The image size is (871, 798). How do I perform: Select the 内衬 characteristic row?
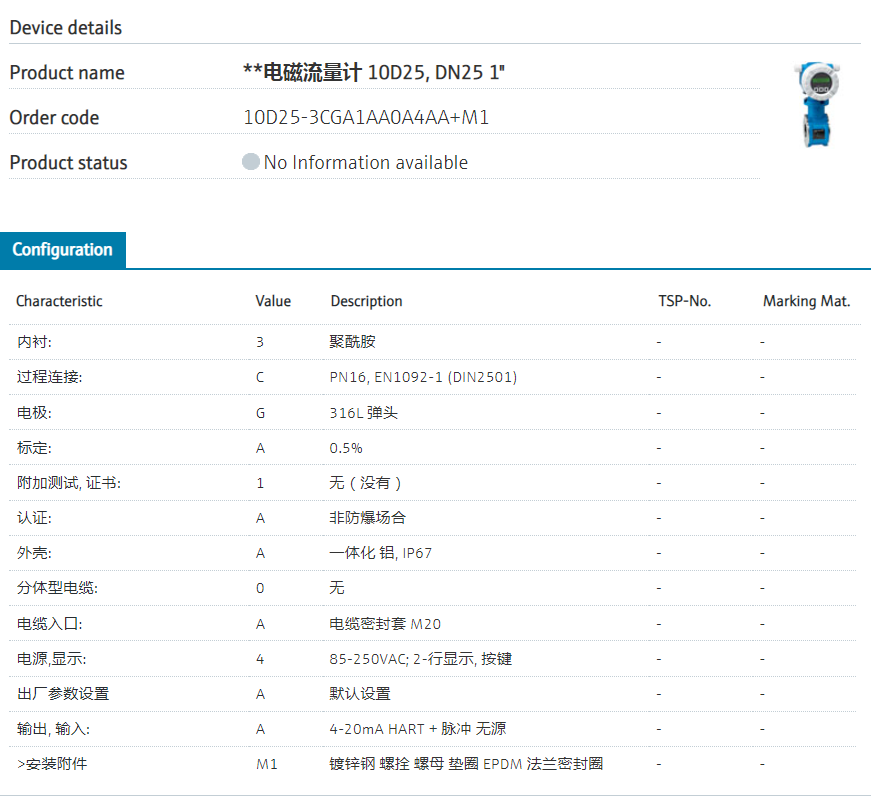point(34,342)
